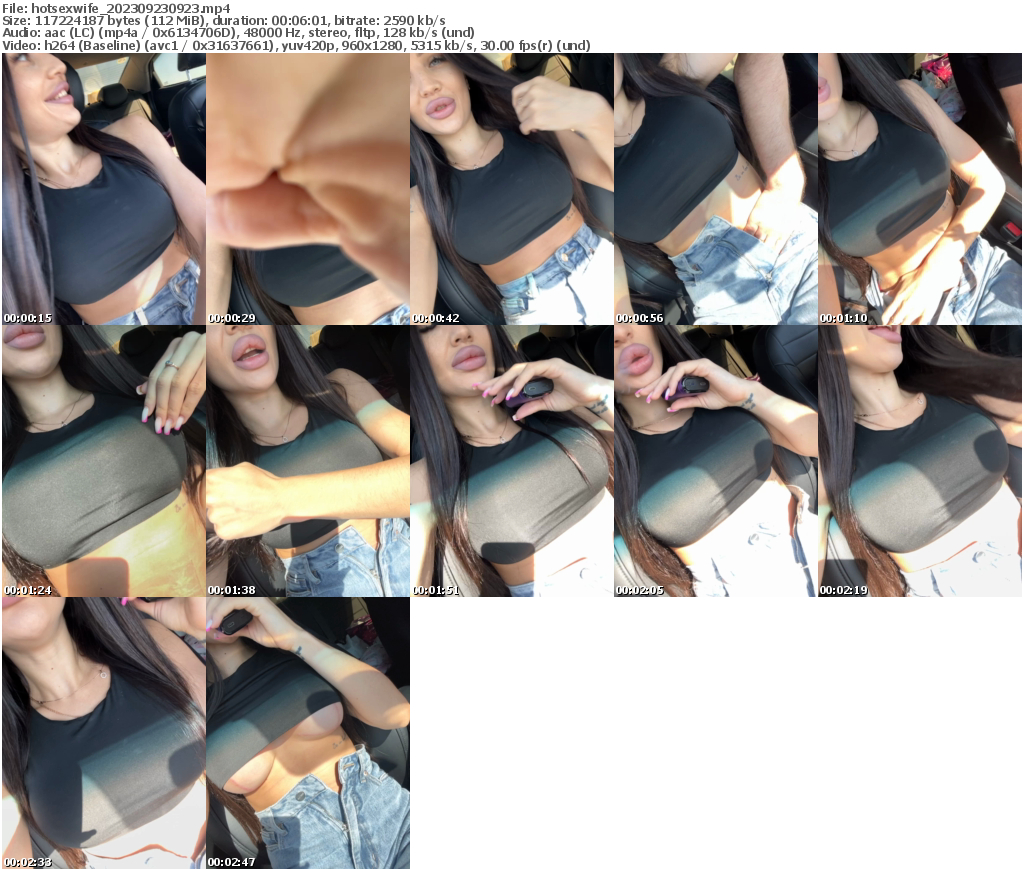The image size is (1024, 869).
Task: Click the 00:01:51 timestamp overlay
Action: (434, 590)
